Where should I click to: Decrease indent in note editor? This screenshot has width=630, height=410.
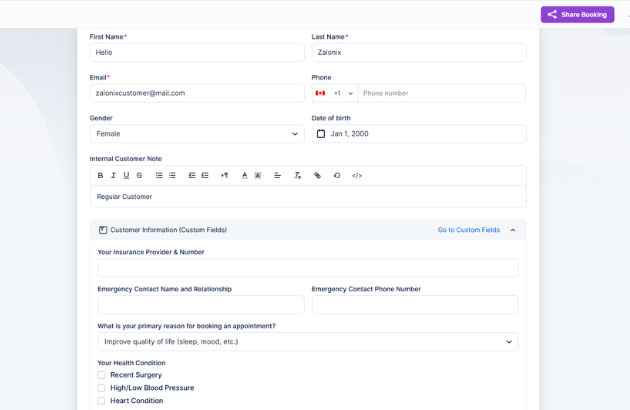point(192,175)
